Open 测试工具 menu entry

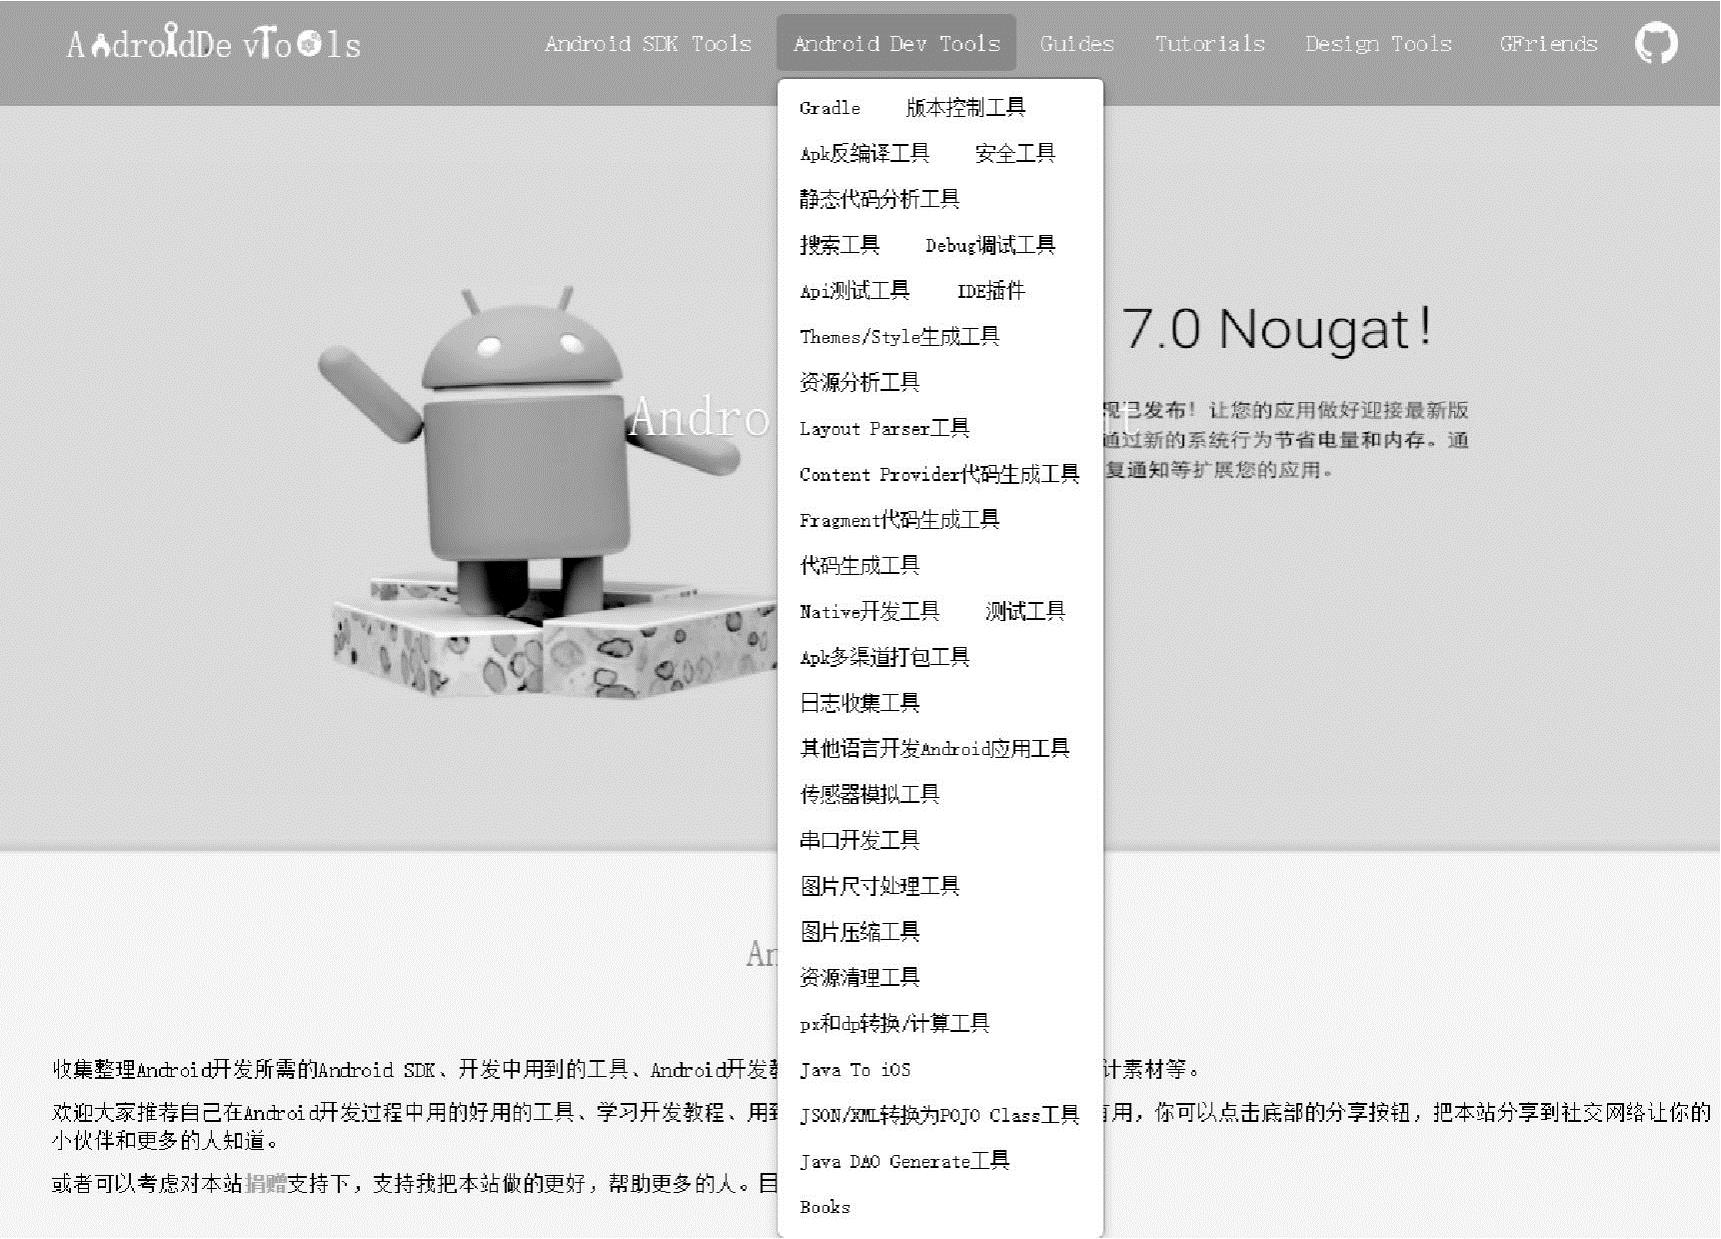1025,612
